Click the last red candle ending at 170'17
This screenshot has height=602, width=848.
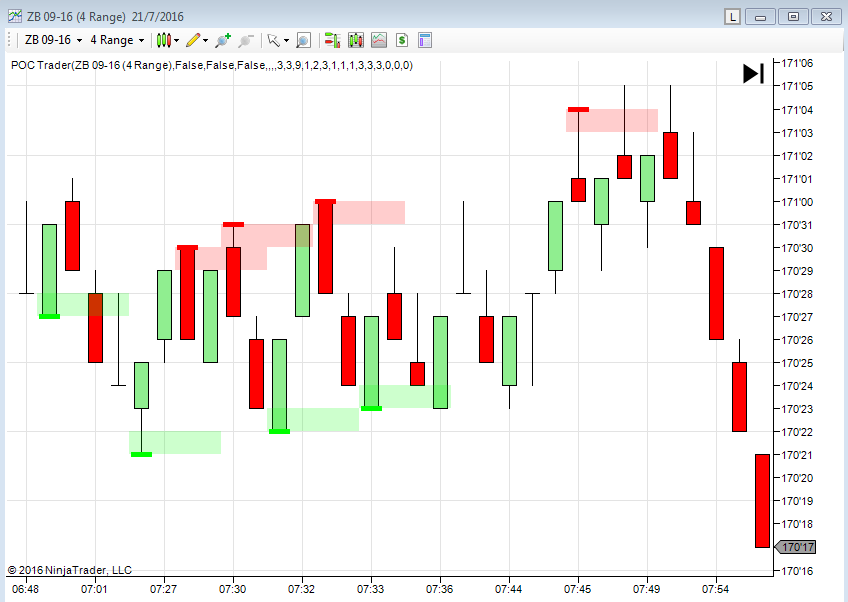(762, 501)
